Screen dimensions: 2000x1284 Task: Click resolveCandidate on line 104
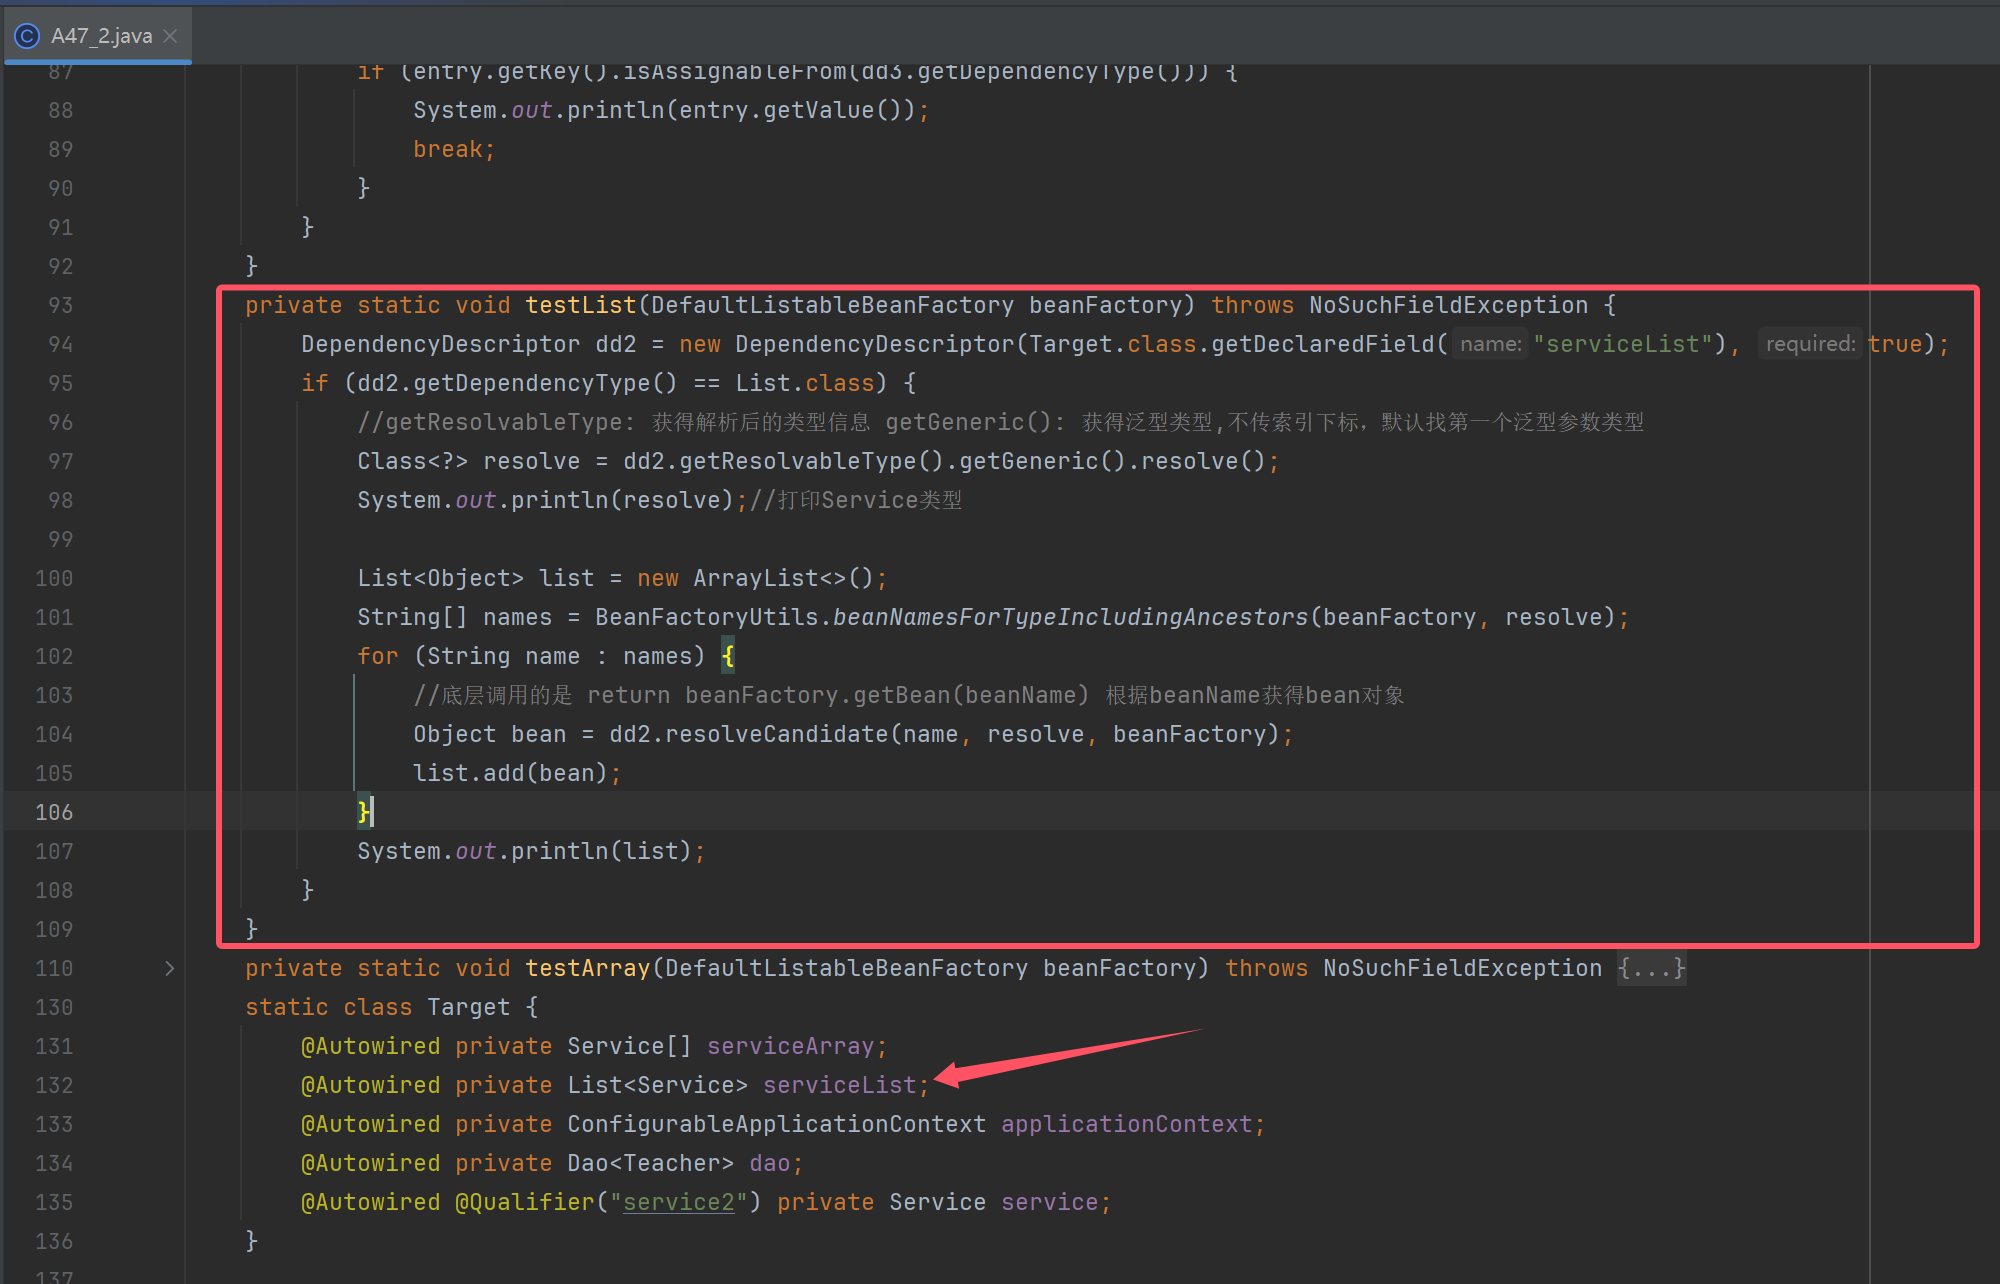pos(776,734)
